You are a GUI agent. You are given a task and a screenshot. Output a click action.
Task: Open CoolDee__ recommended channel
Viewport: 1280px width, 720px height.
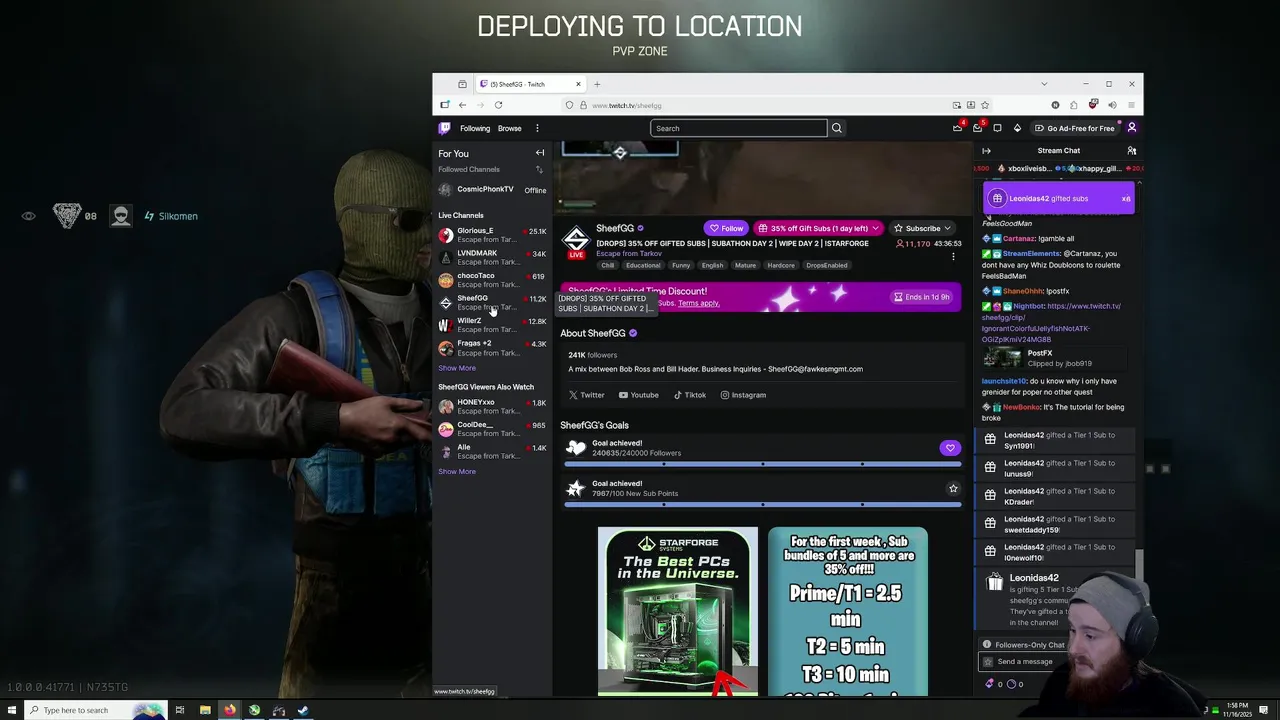[x=492, y=429]
